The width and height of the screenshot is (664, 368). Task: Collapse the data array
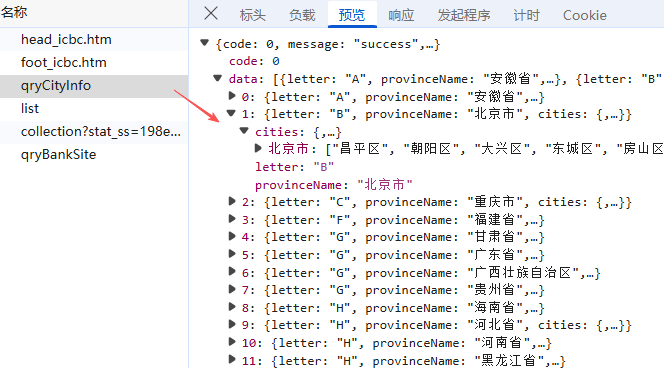point(218,78)
